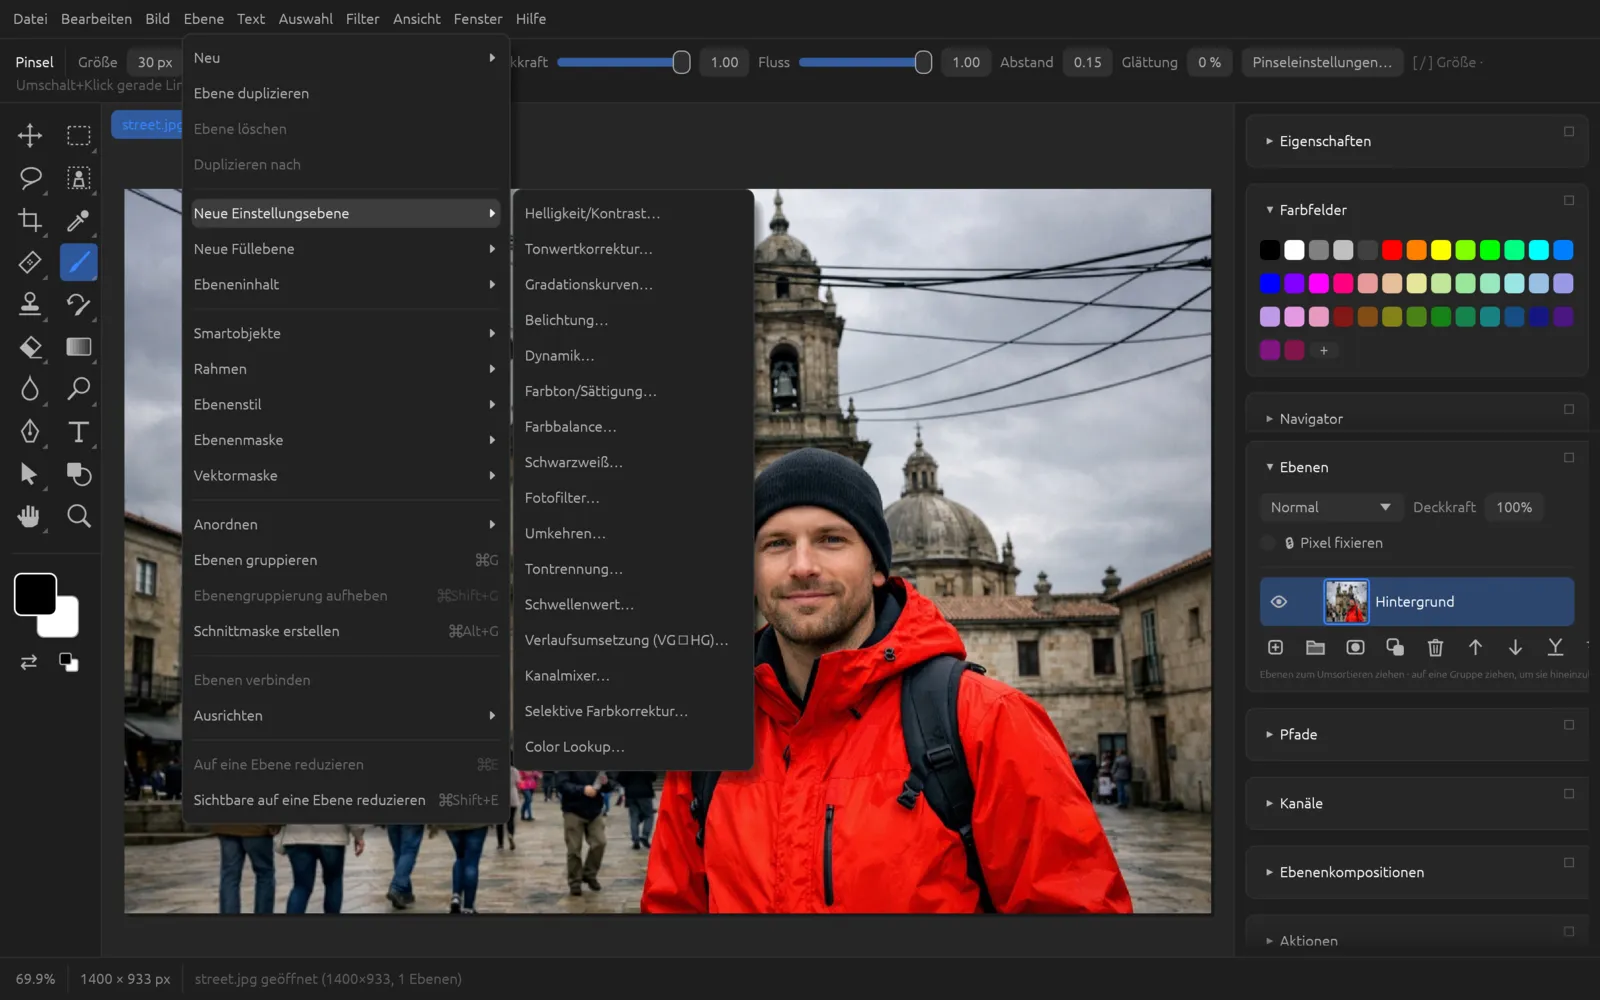Pick the red color swatch
The height and width of the screenshot is (1000, 1600).
click(1392, 250)
